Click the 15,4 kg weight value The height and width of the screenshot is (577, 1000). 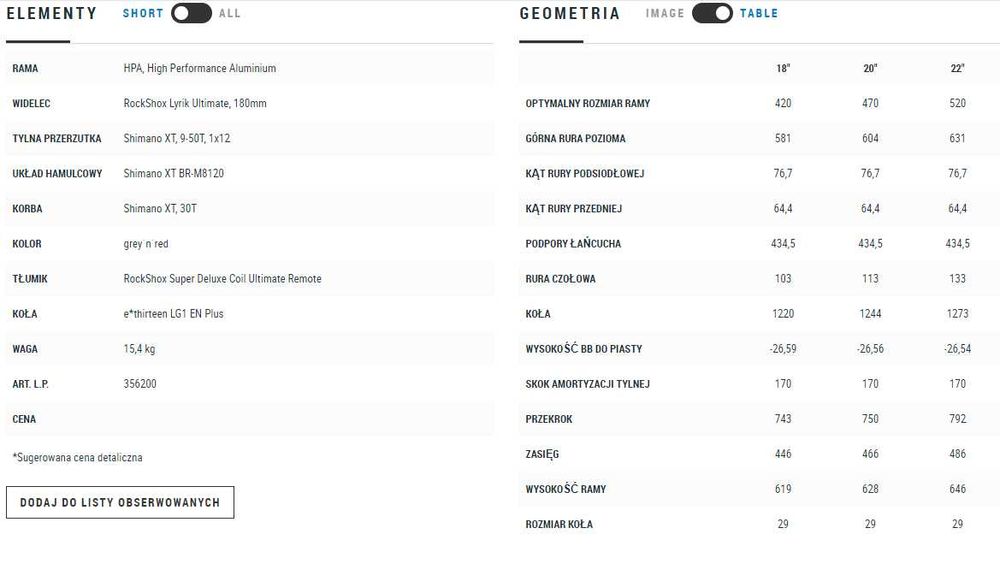click(139, 349)
